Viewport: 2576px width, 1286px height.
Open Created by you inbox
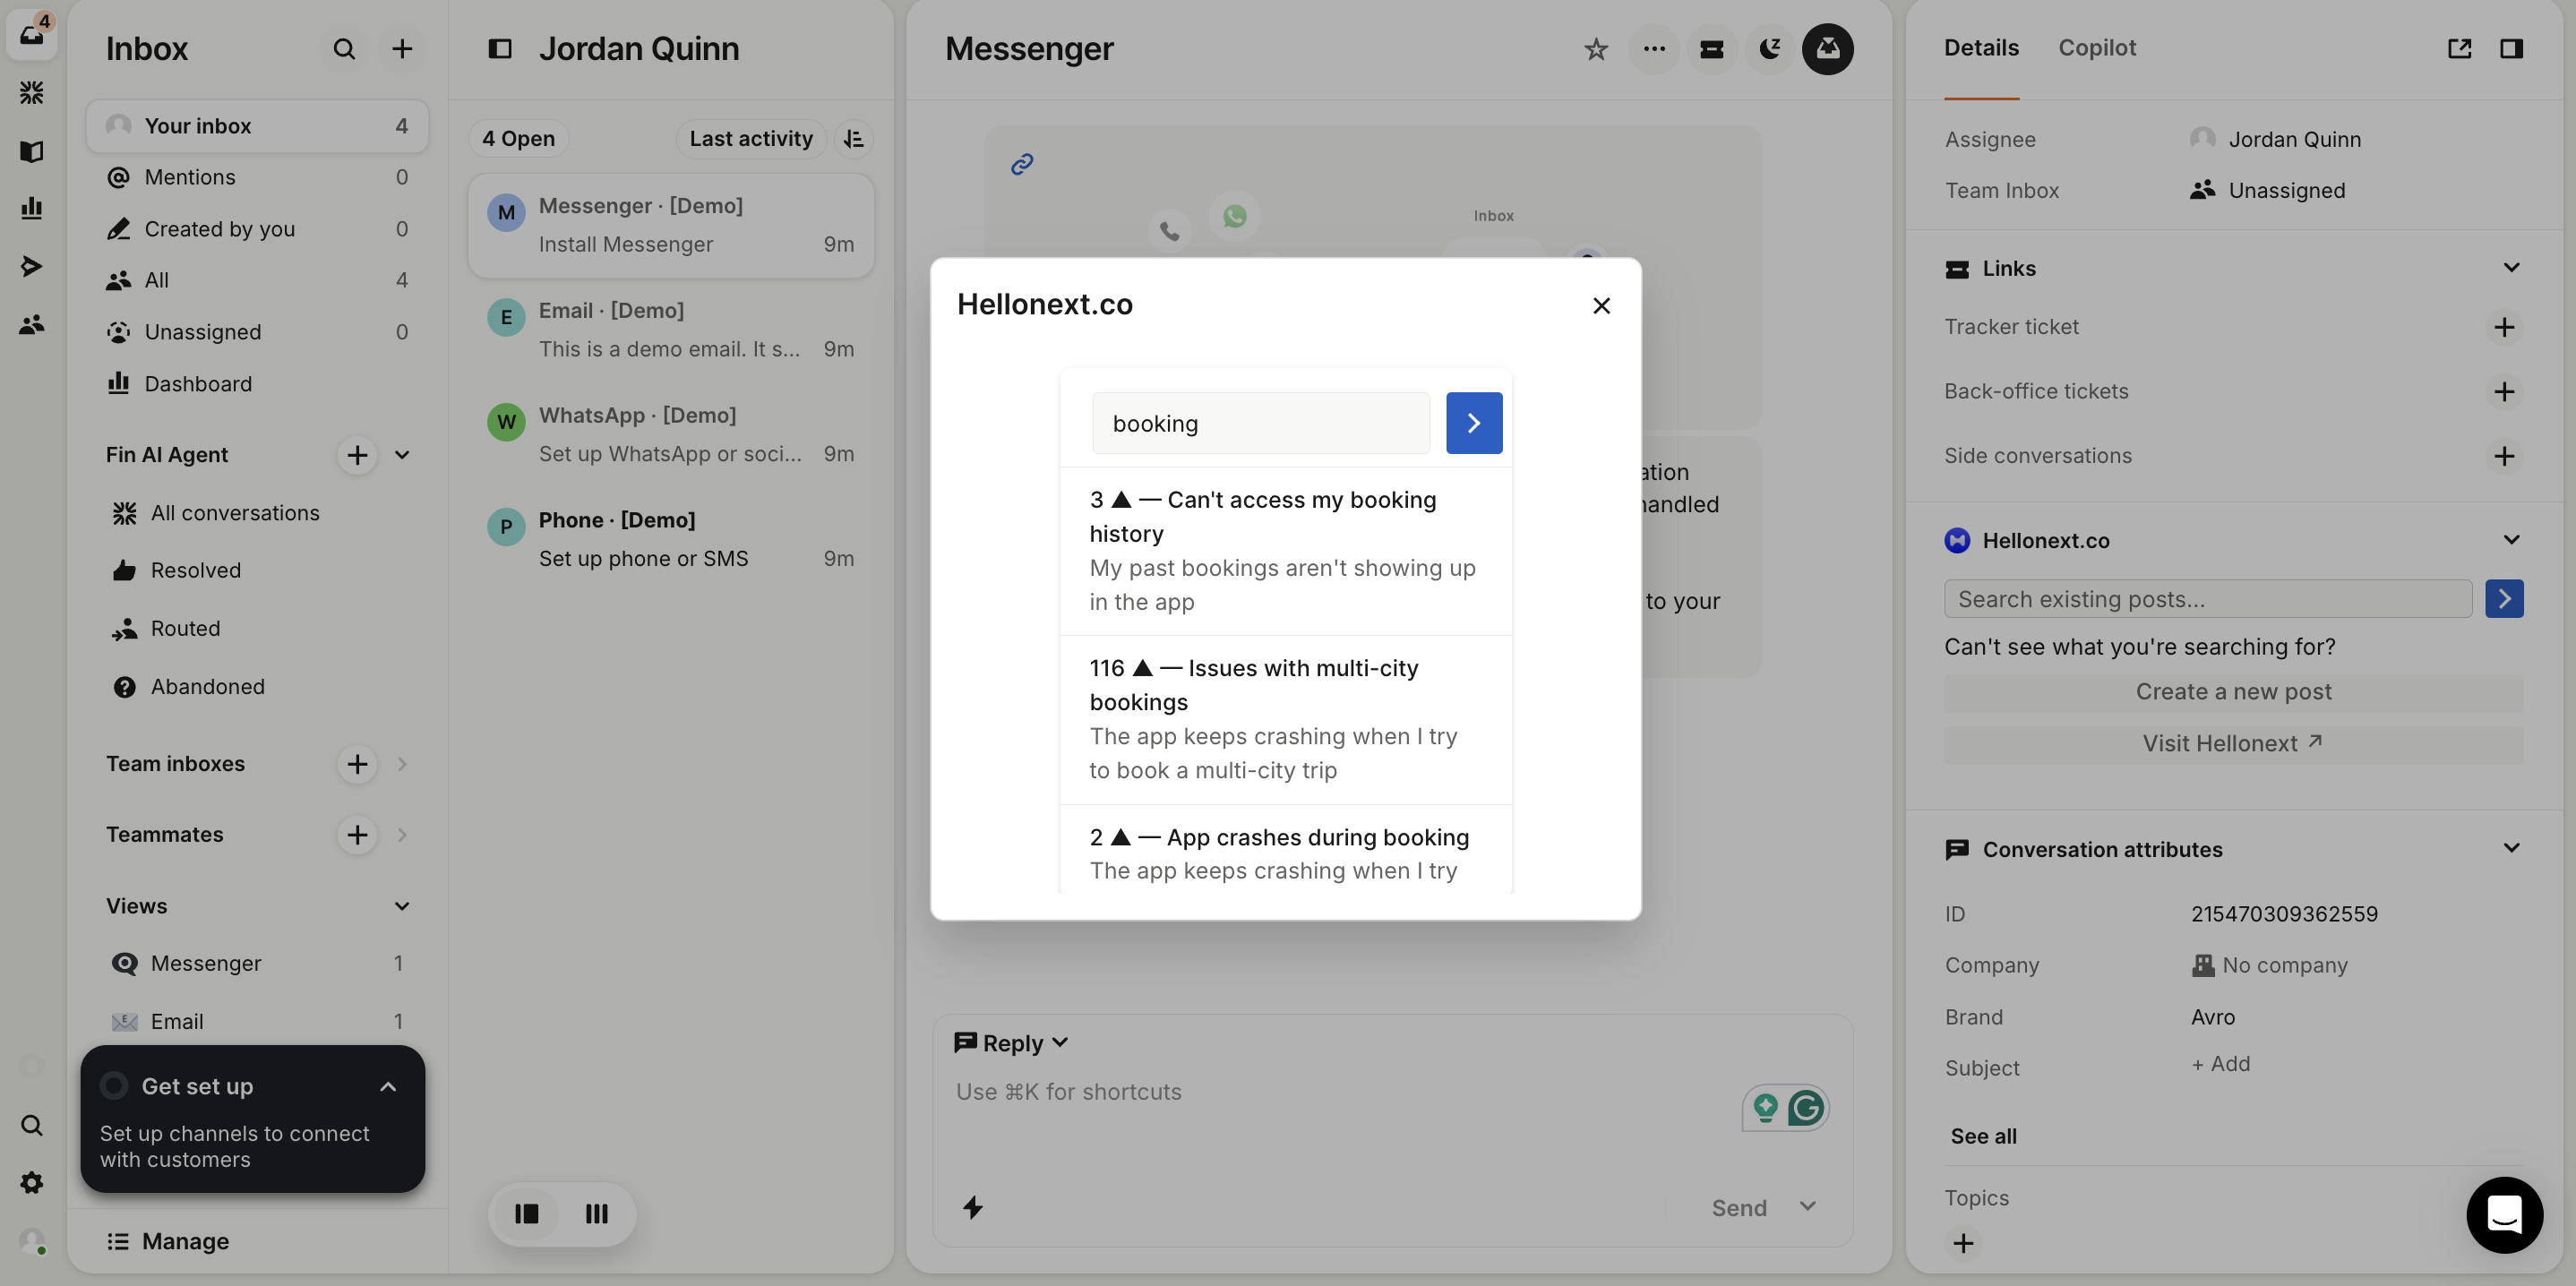point(257,229)
